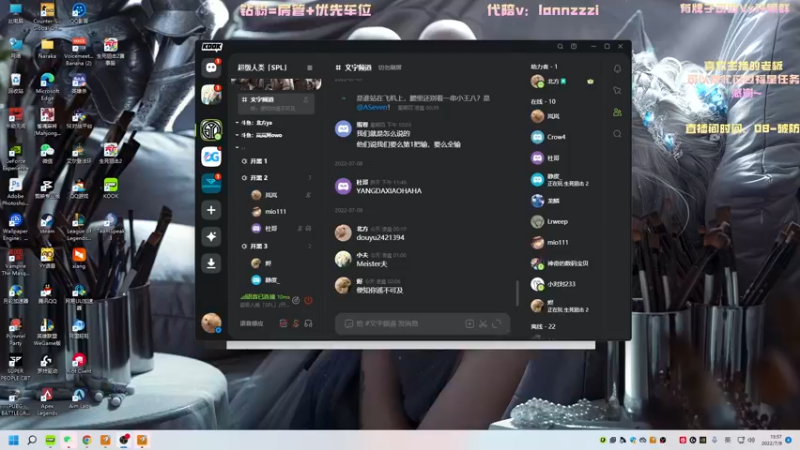
Task: Toggle channel notifications bell icon
Action: pos(617,68)
